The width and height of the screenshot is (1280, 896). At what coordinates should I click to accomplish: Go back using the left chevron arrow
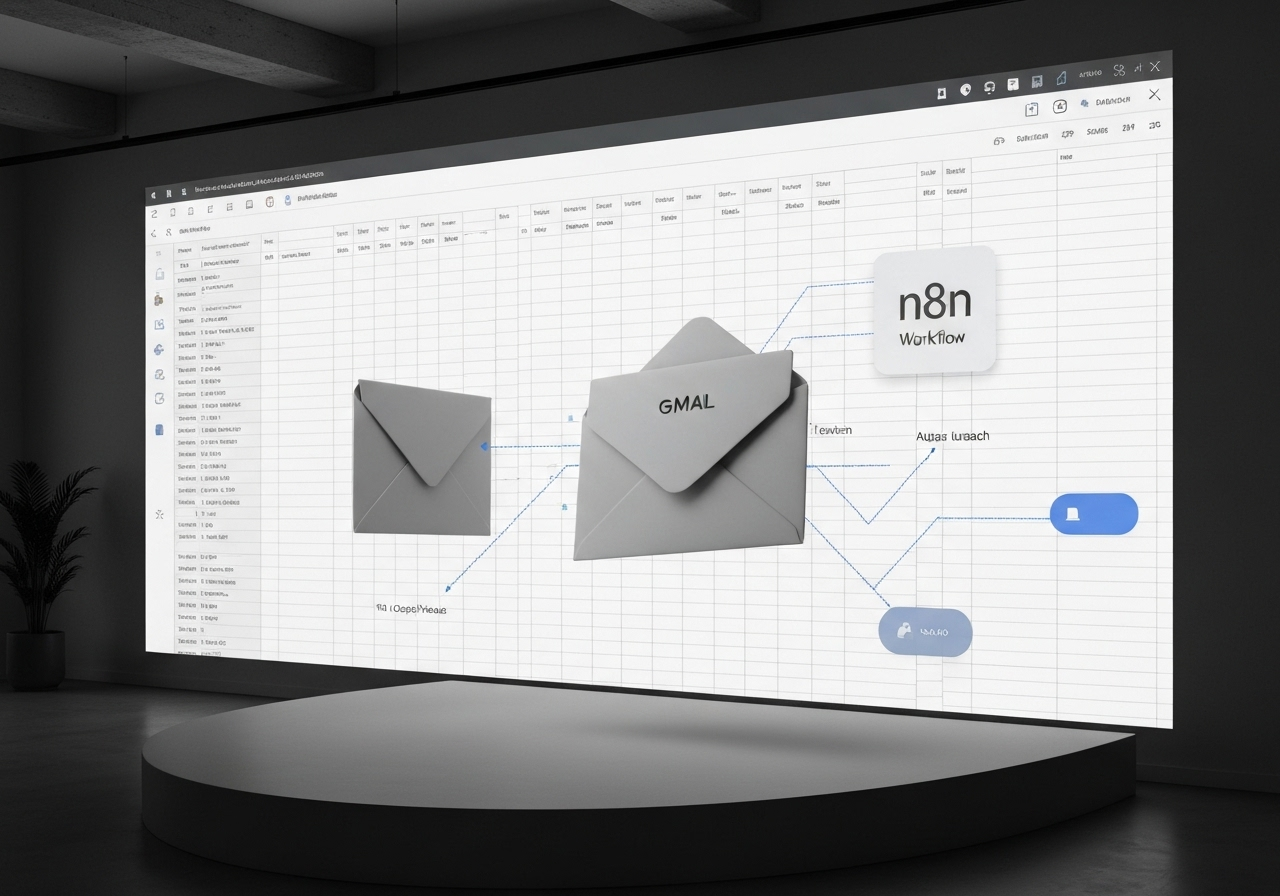point(153,233)
